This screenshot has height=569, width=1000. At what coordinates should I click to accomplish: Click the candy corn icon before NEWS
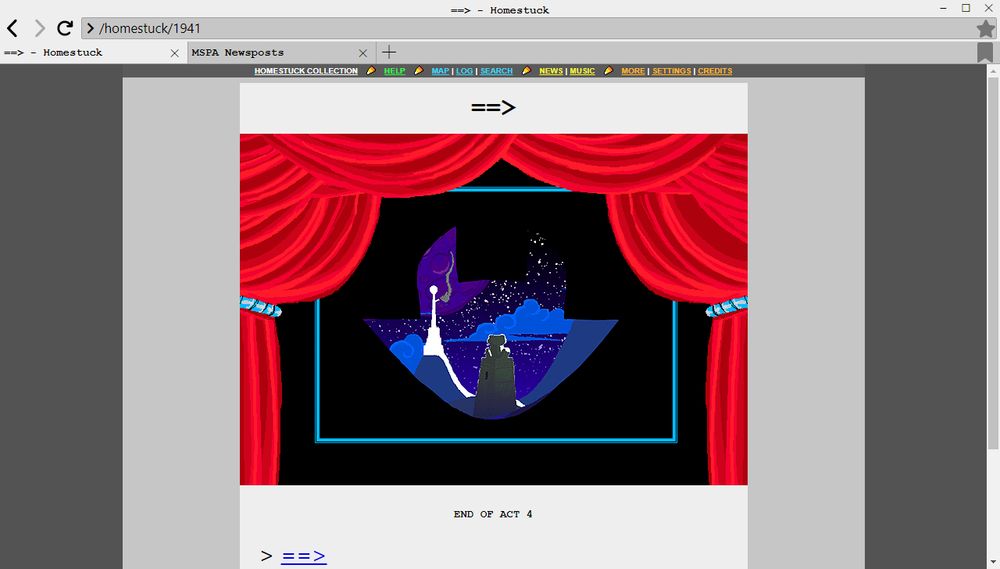pos(526,71)
